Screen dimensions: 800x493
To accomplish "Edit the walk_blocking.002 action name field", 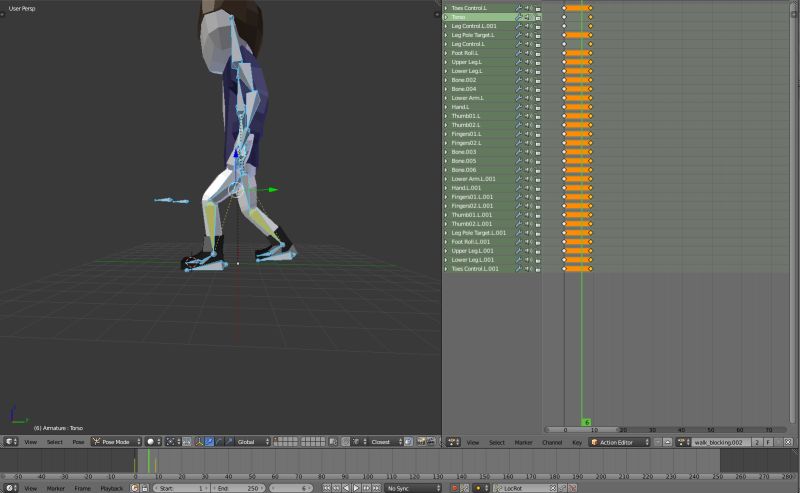I will click(x=721, y=442).
